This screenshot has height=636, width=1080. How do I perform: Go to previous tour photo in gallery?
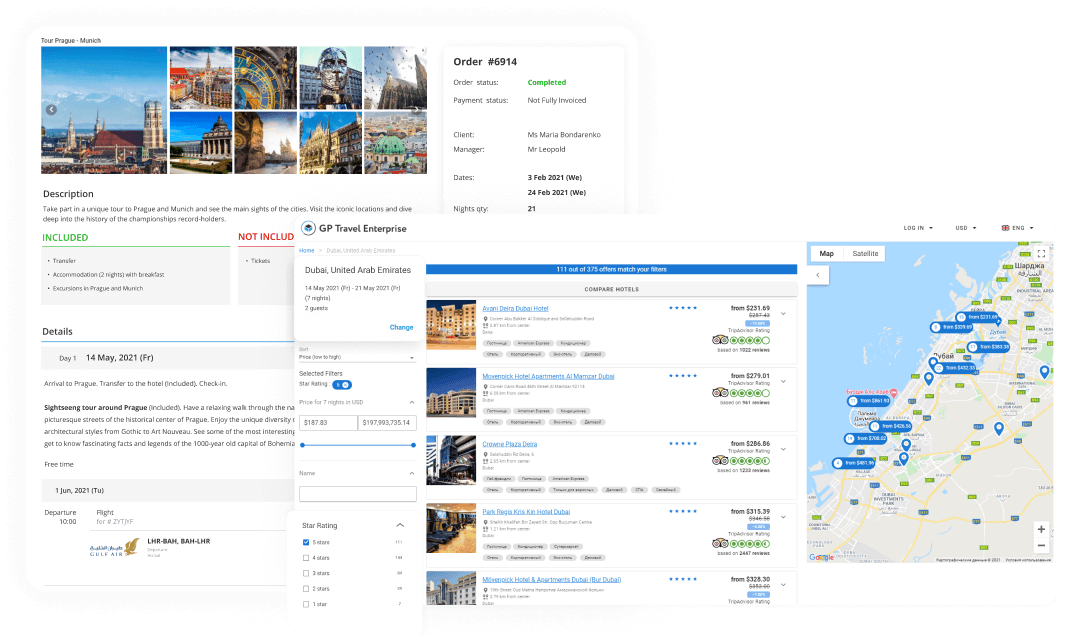click(51, 110)
